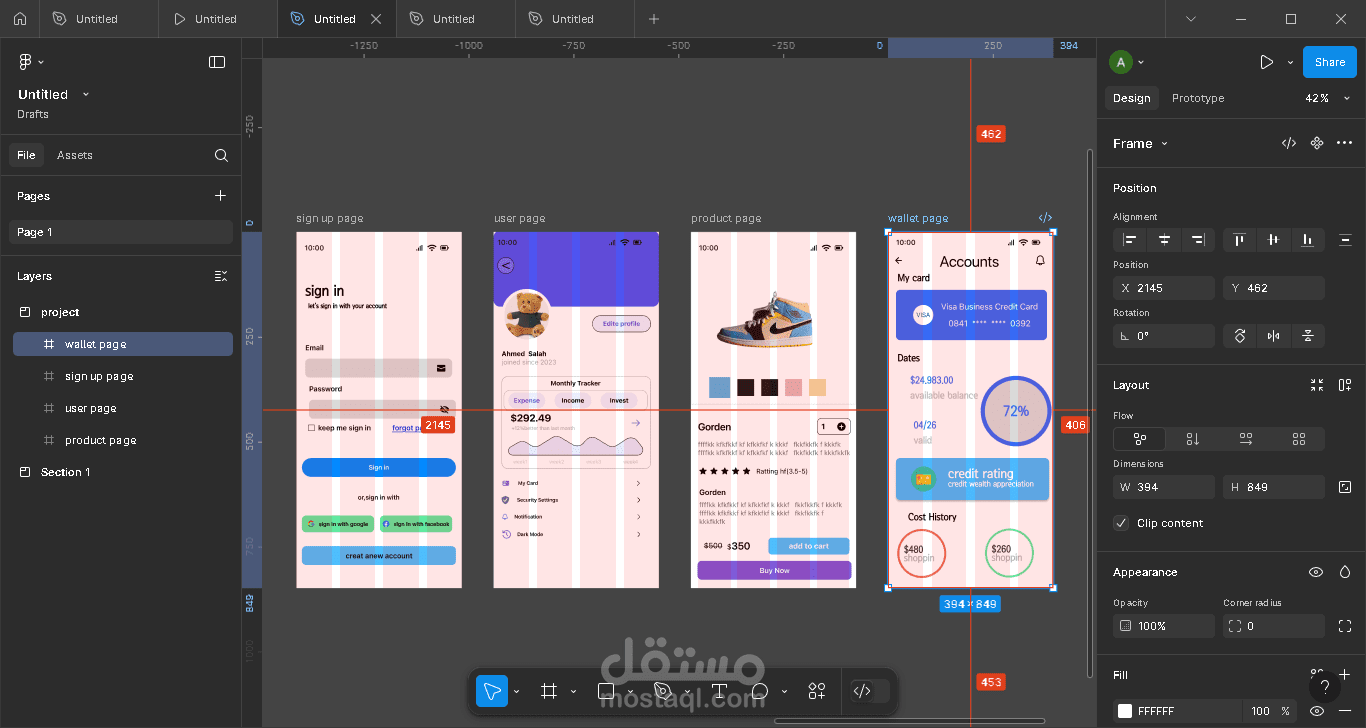Toggle constrain proportions beside the dimensions
1366x728 pixels.
click(x=1345, y=487)
